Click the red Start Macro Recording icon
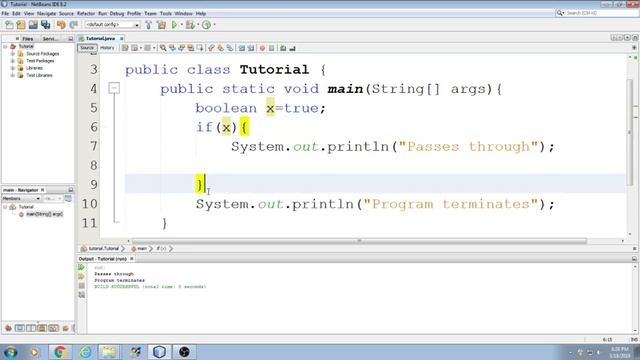 [x=262, y=48]
